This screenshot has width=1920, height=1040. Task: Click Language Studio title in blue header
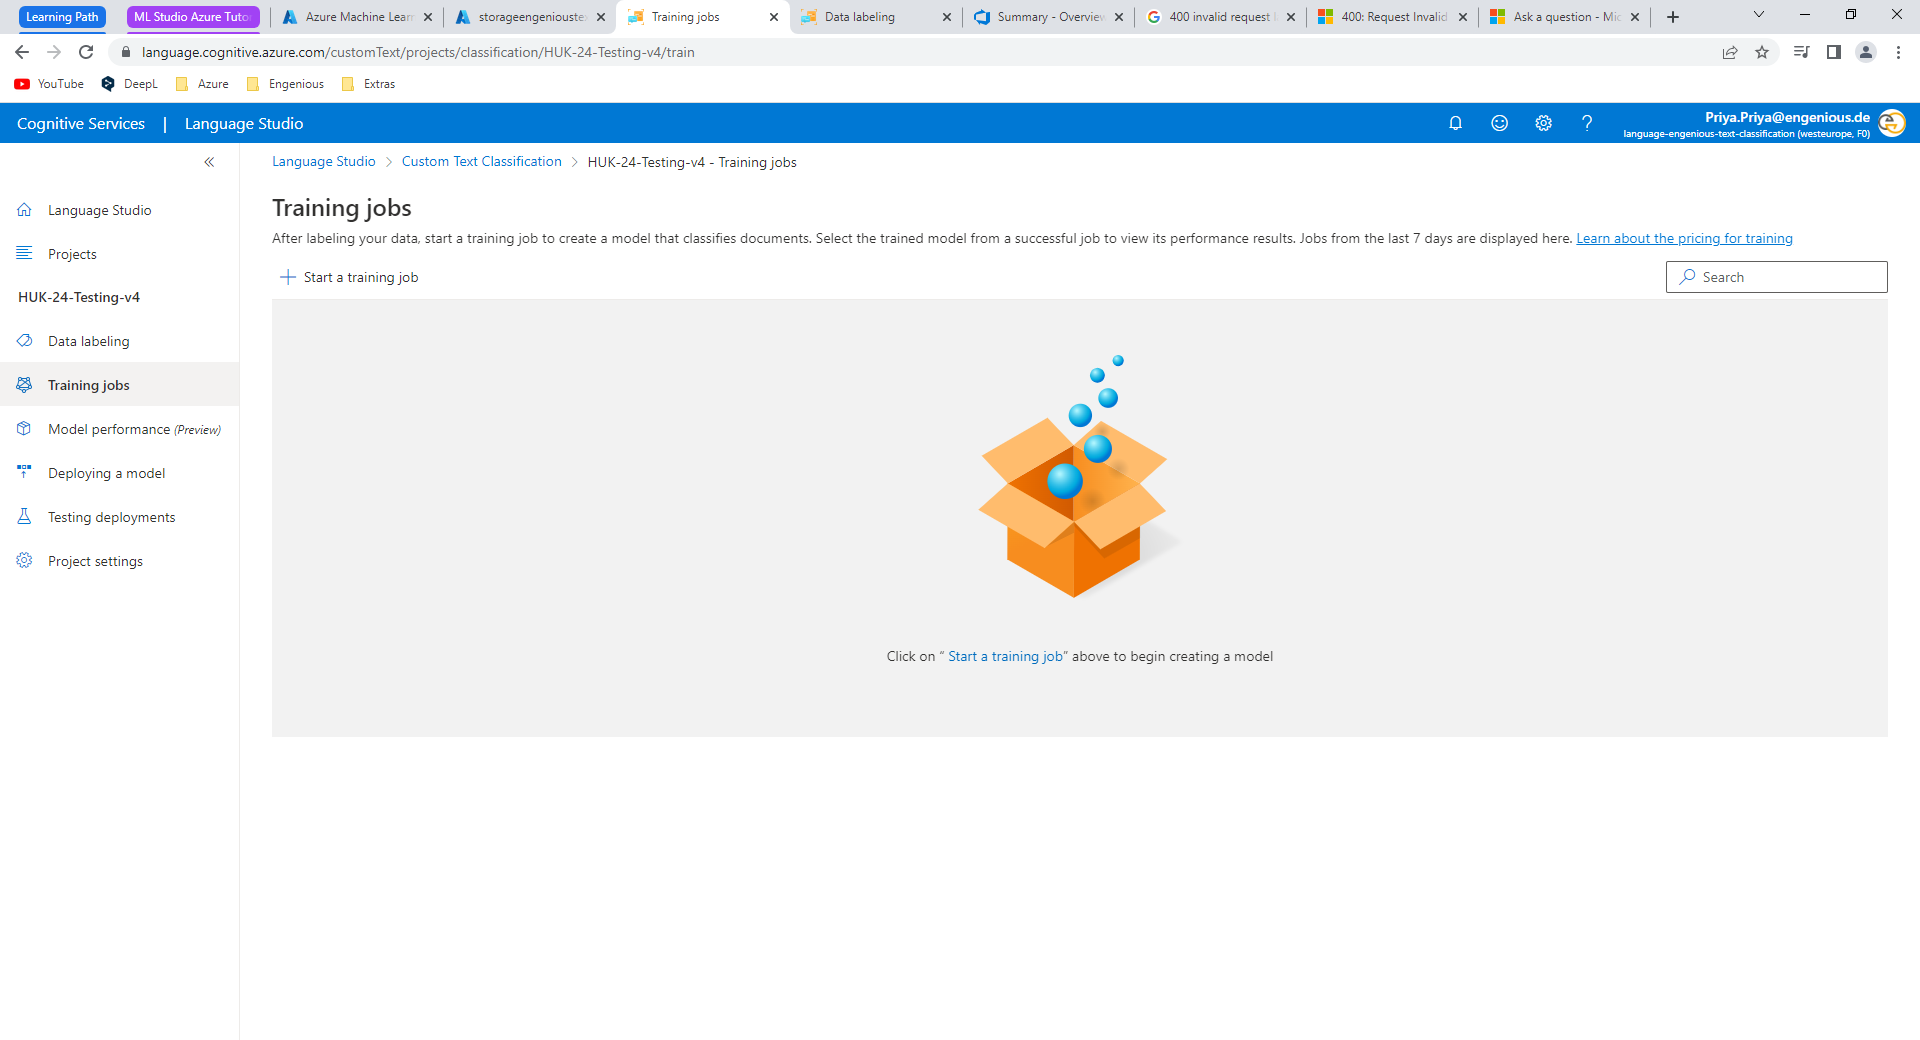click(244, 123)
